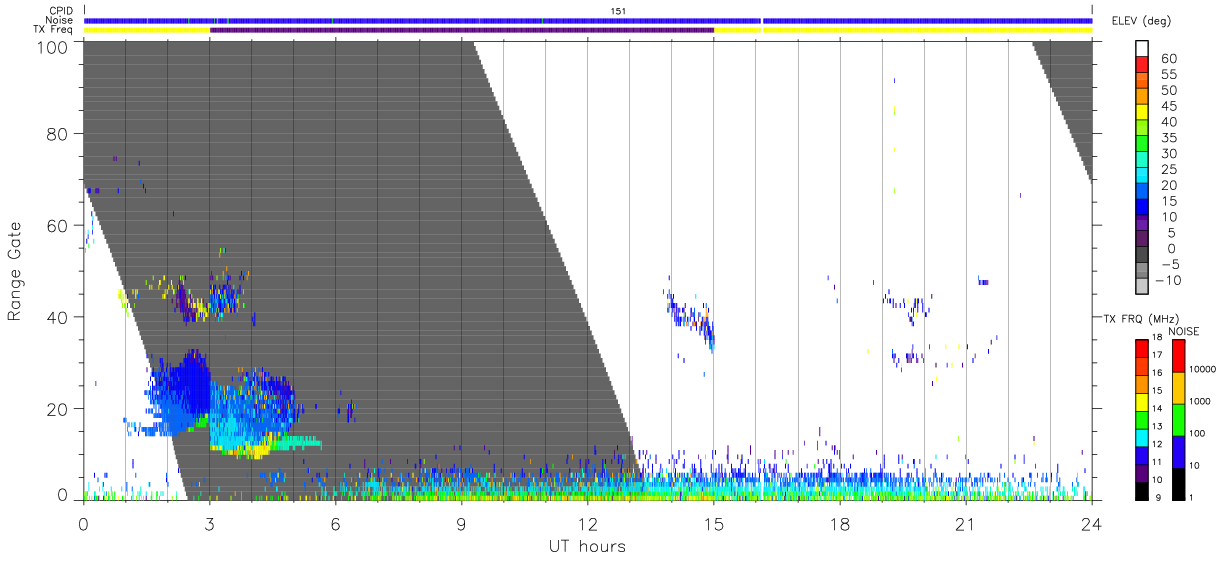Image resolution: width=1228 pixels, height=567 pixels.
Task: Select the 'TX Freq' row label
Action: point(54,30)
